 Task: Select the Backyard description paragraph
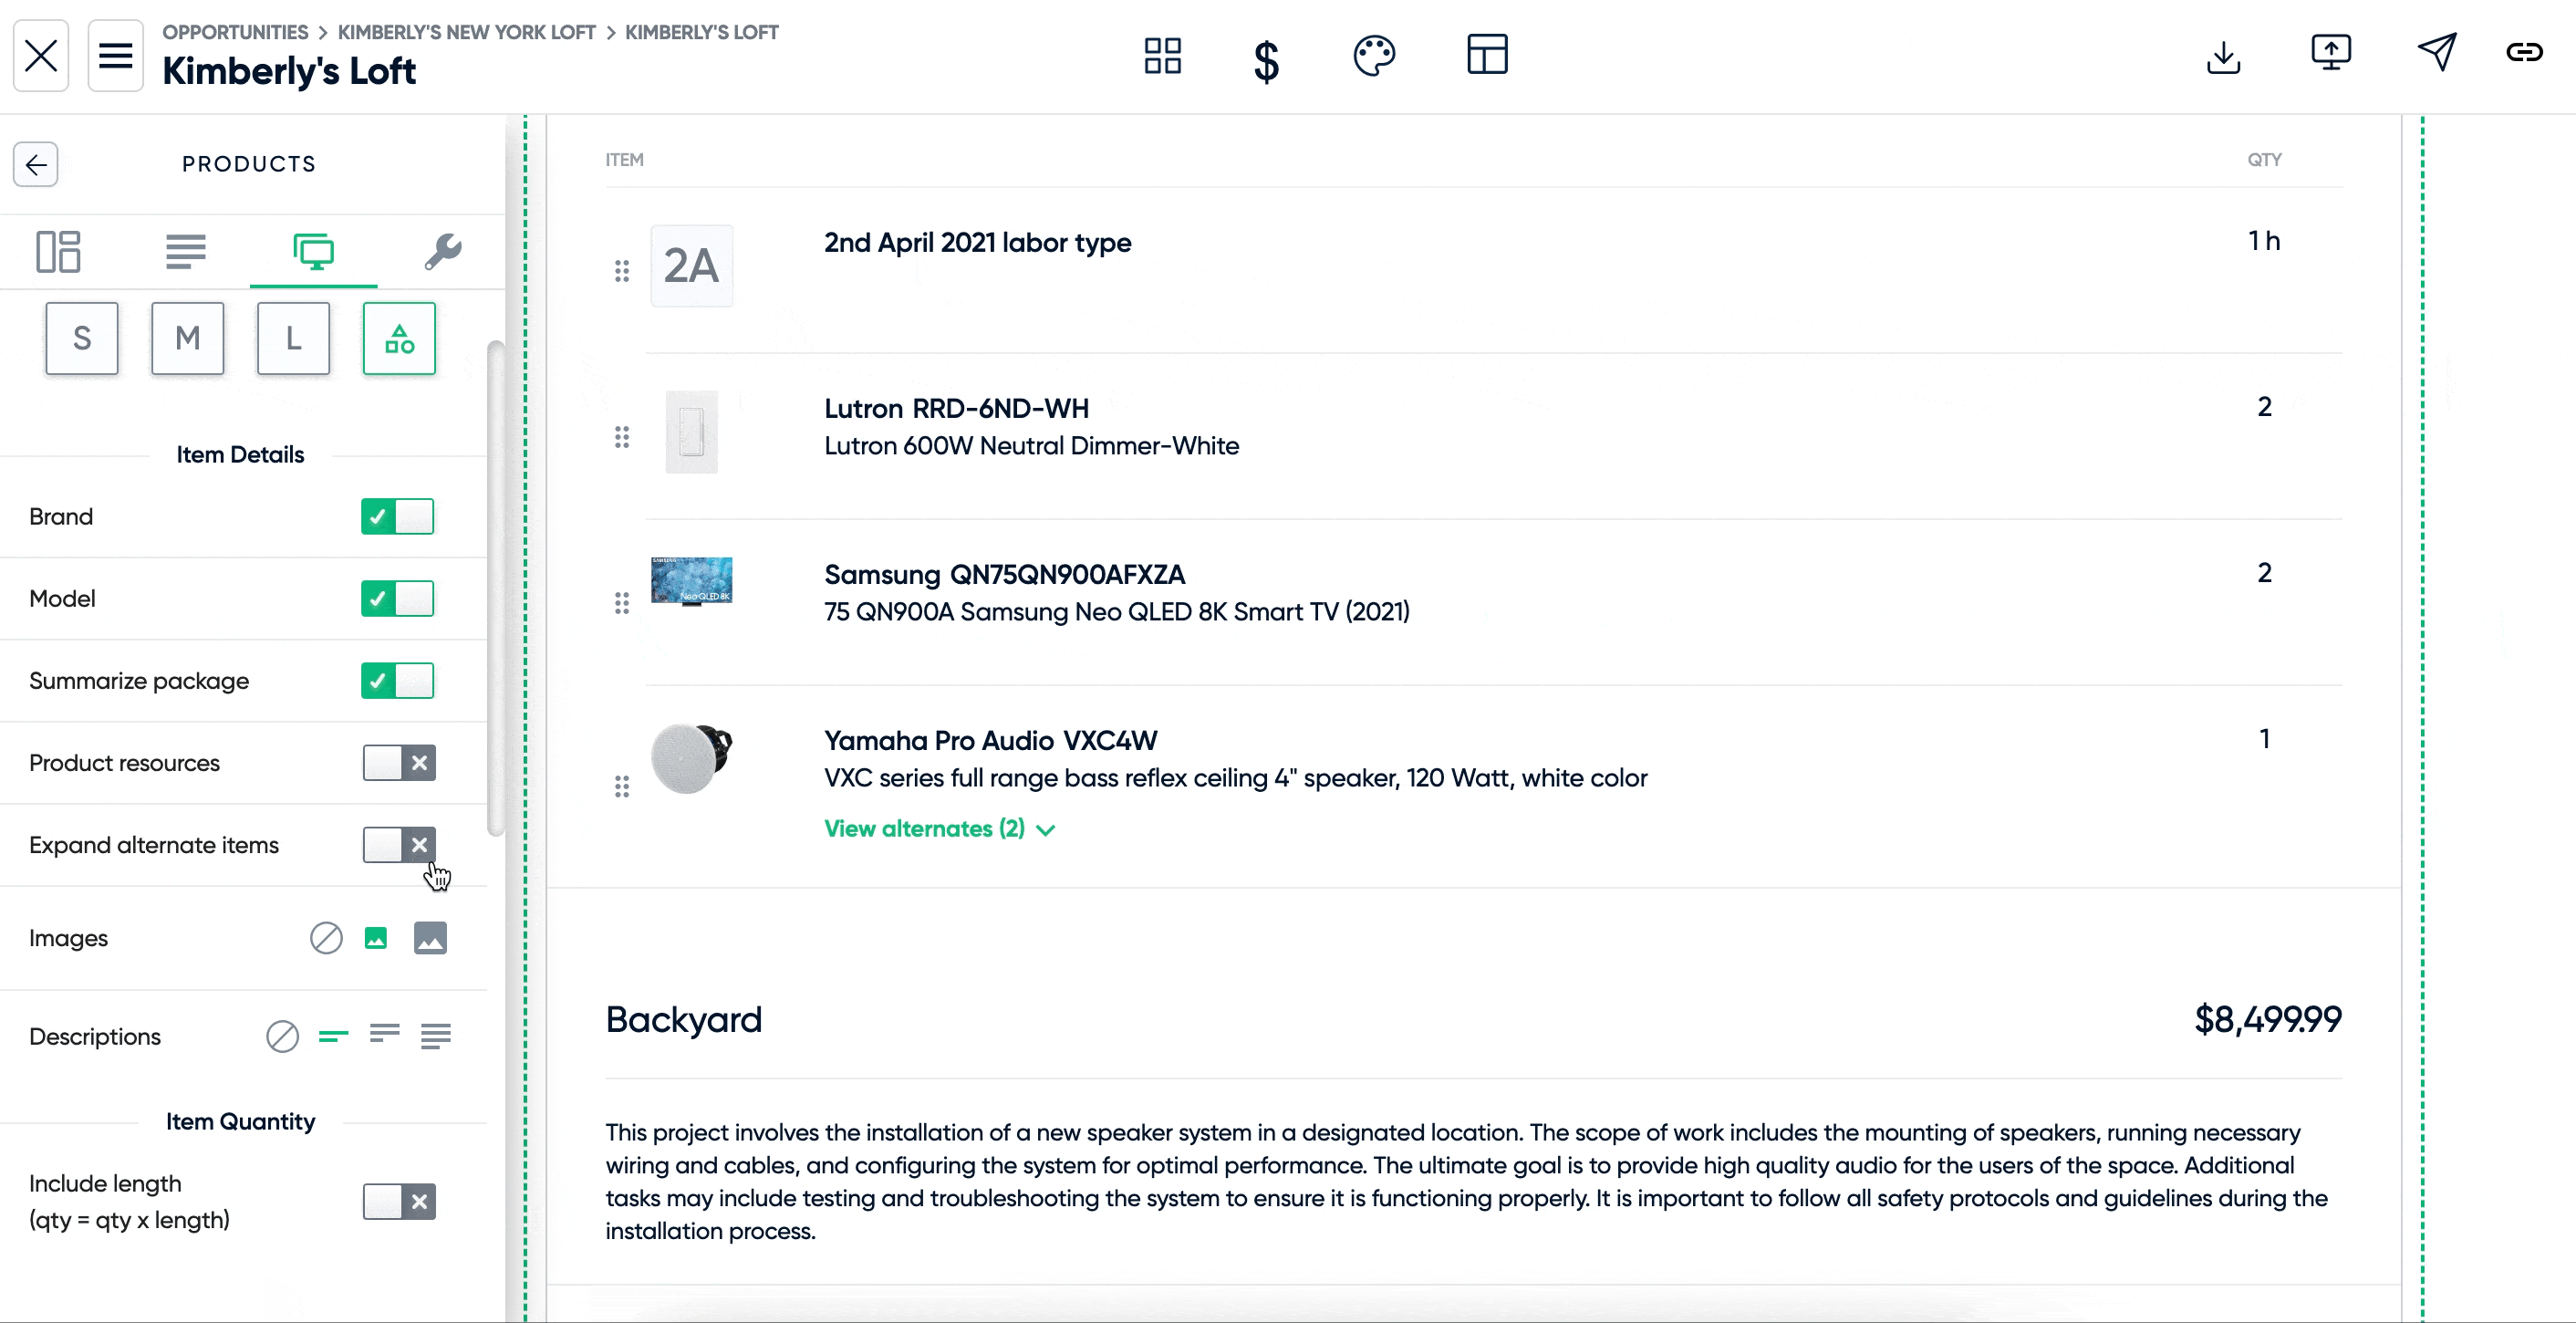pos(1467,1181)
